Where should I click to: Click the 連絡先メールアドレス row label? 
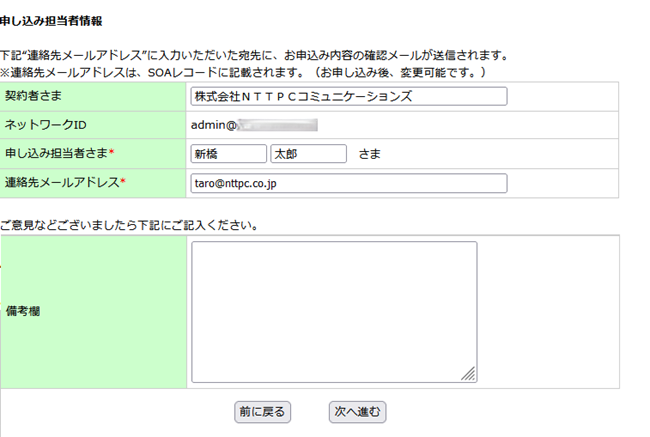[x=62, y=183]
